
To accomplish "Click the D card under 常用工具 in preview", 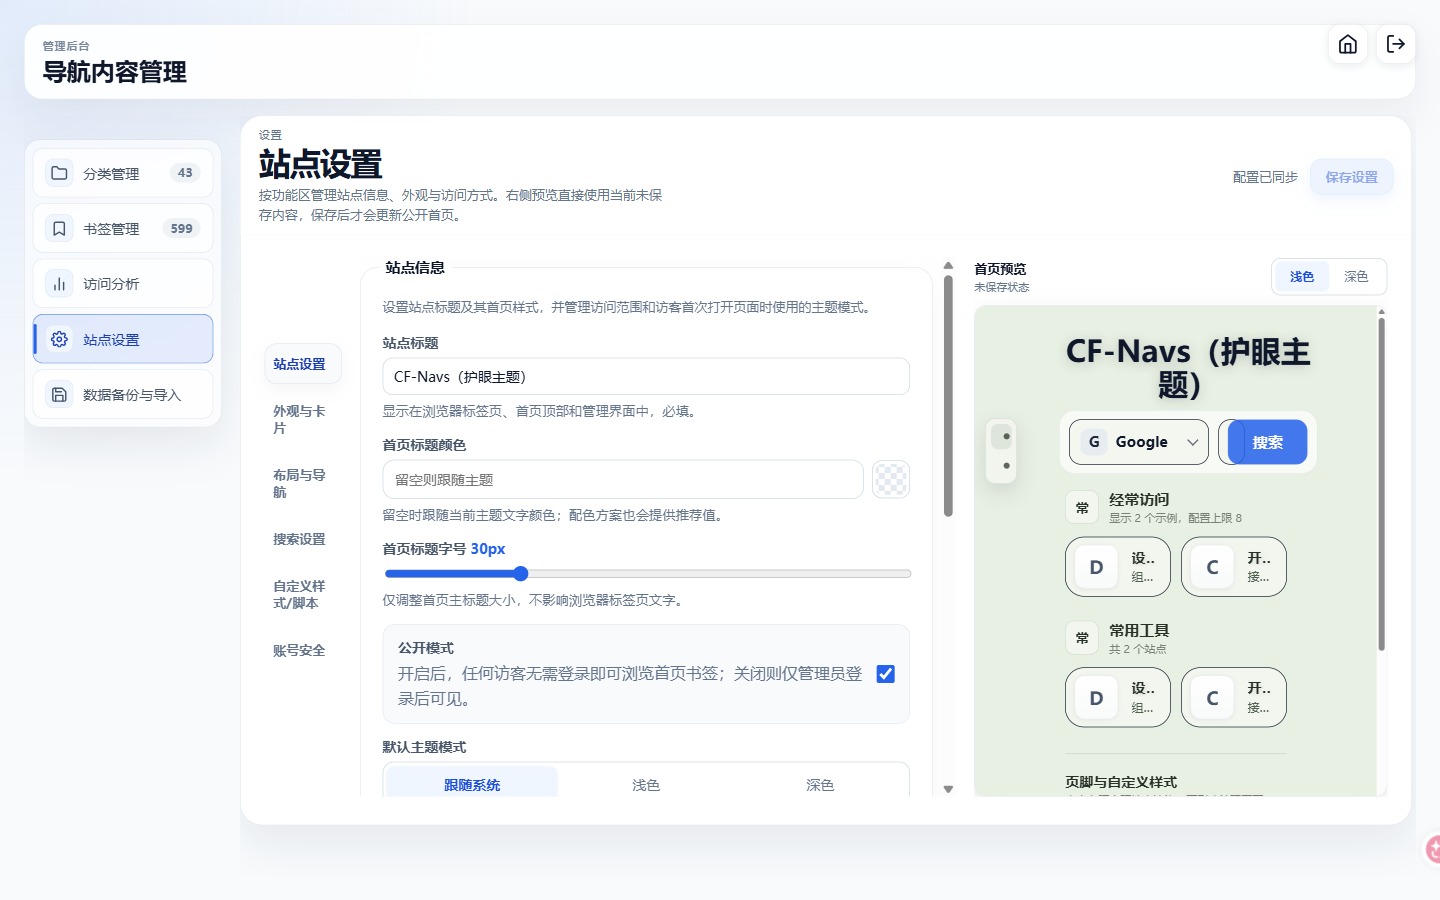I will point(1117,697).
